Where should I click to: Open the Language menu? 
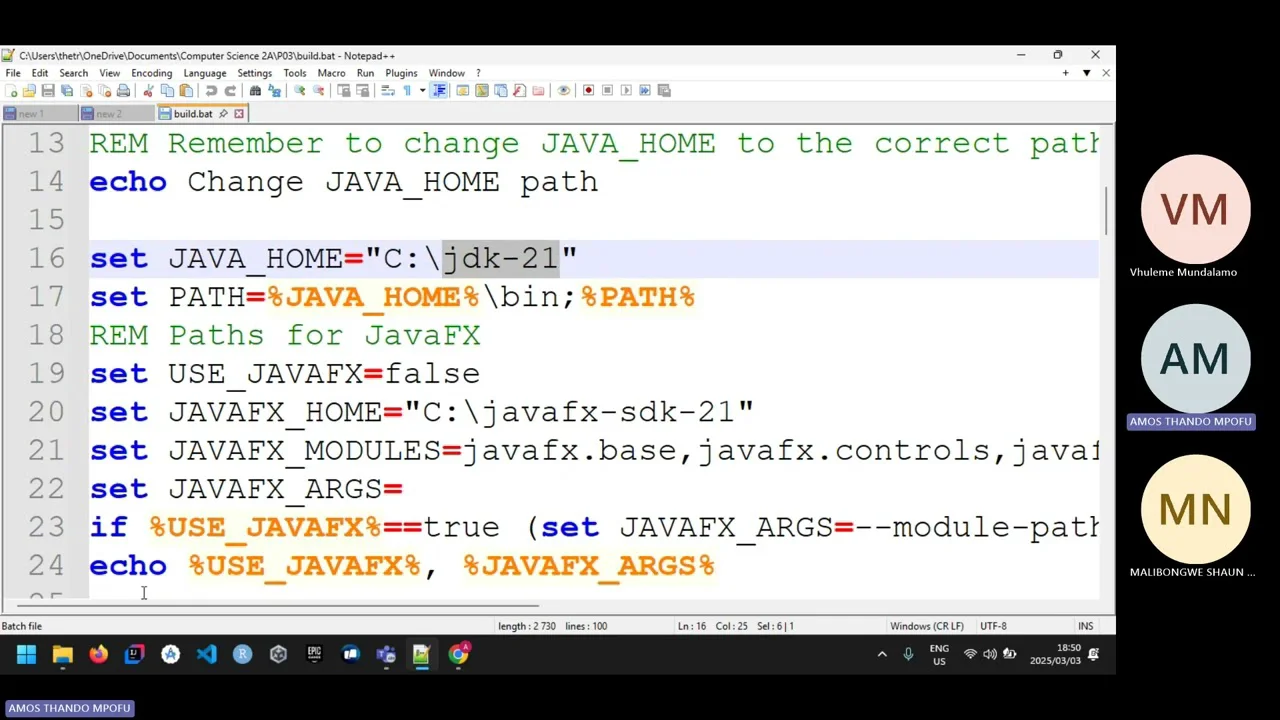(x=204, y=73)
